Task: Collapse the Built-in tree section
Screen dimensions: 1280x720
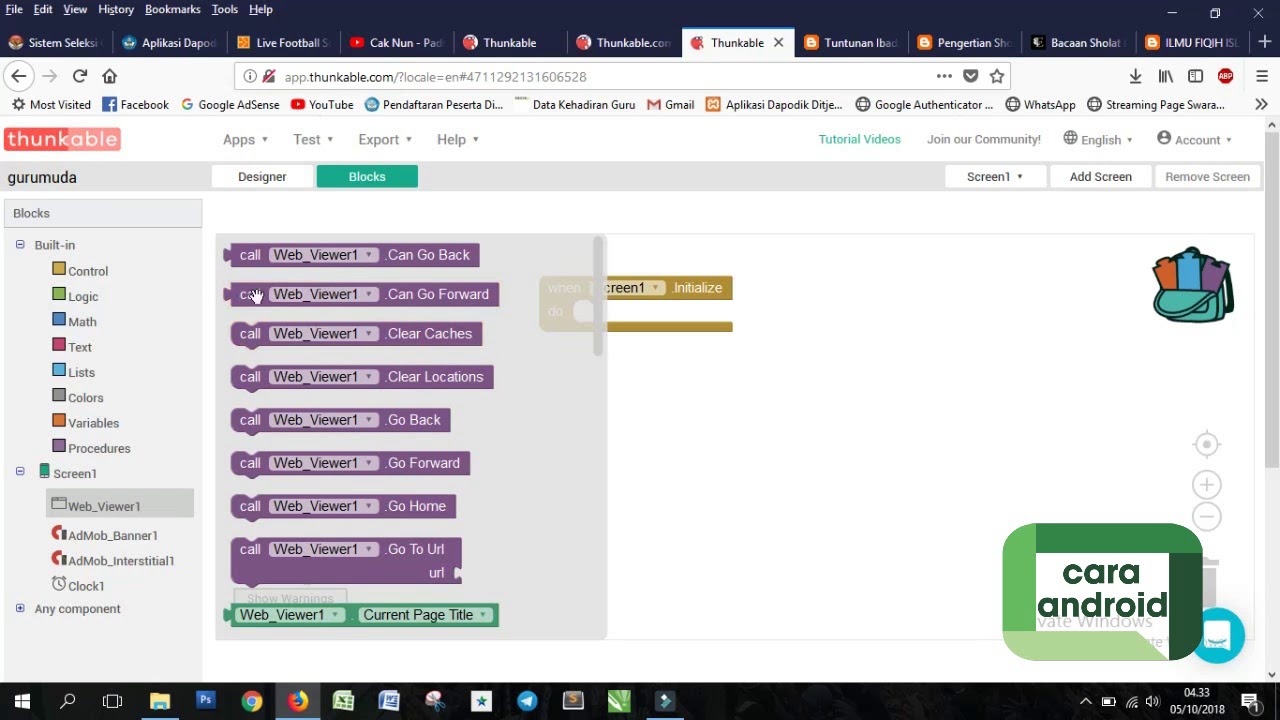Action: (x=20, y=244)
